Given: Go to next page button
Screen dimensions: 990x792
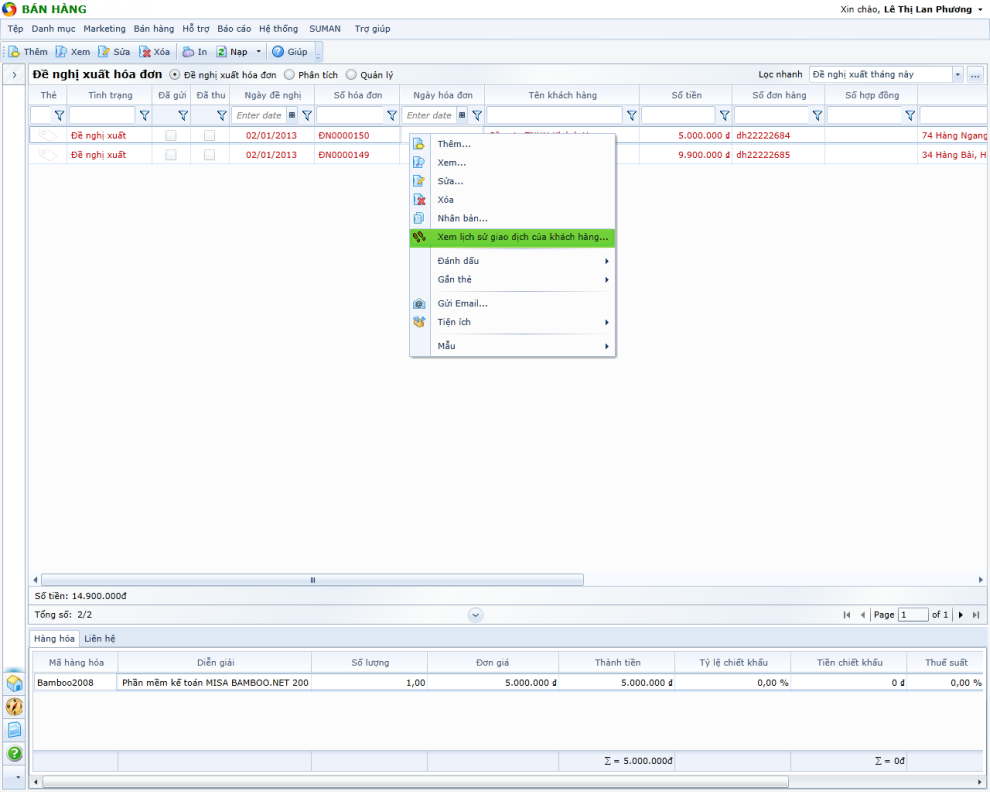Looking at the screenshot, I should click(961, 615).
